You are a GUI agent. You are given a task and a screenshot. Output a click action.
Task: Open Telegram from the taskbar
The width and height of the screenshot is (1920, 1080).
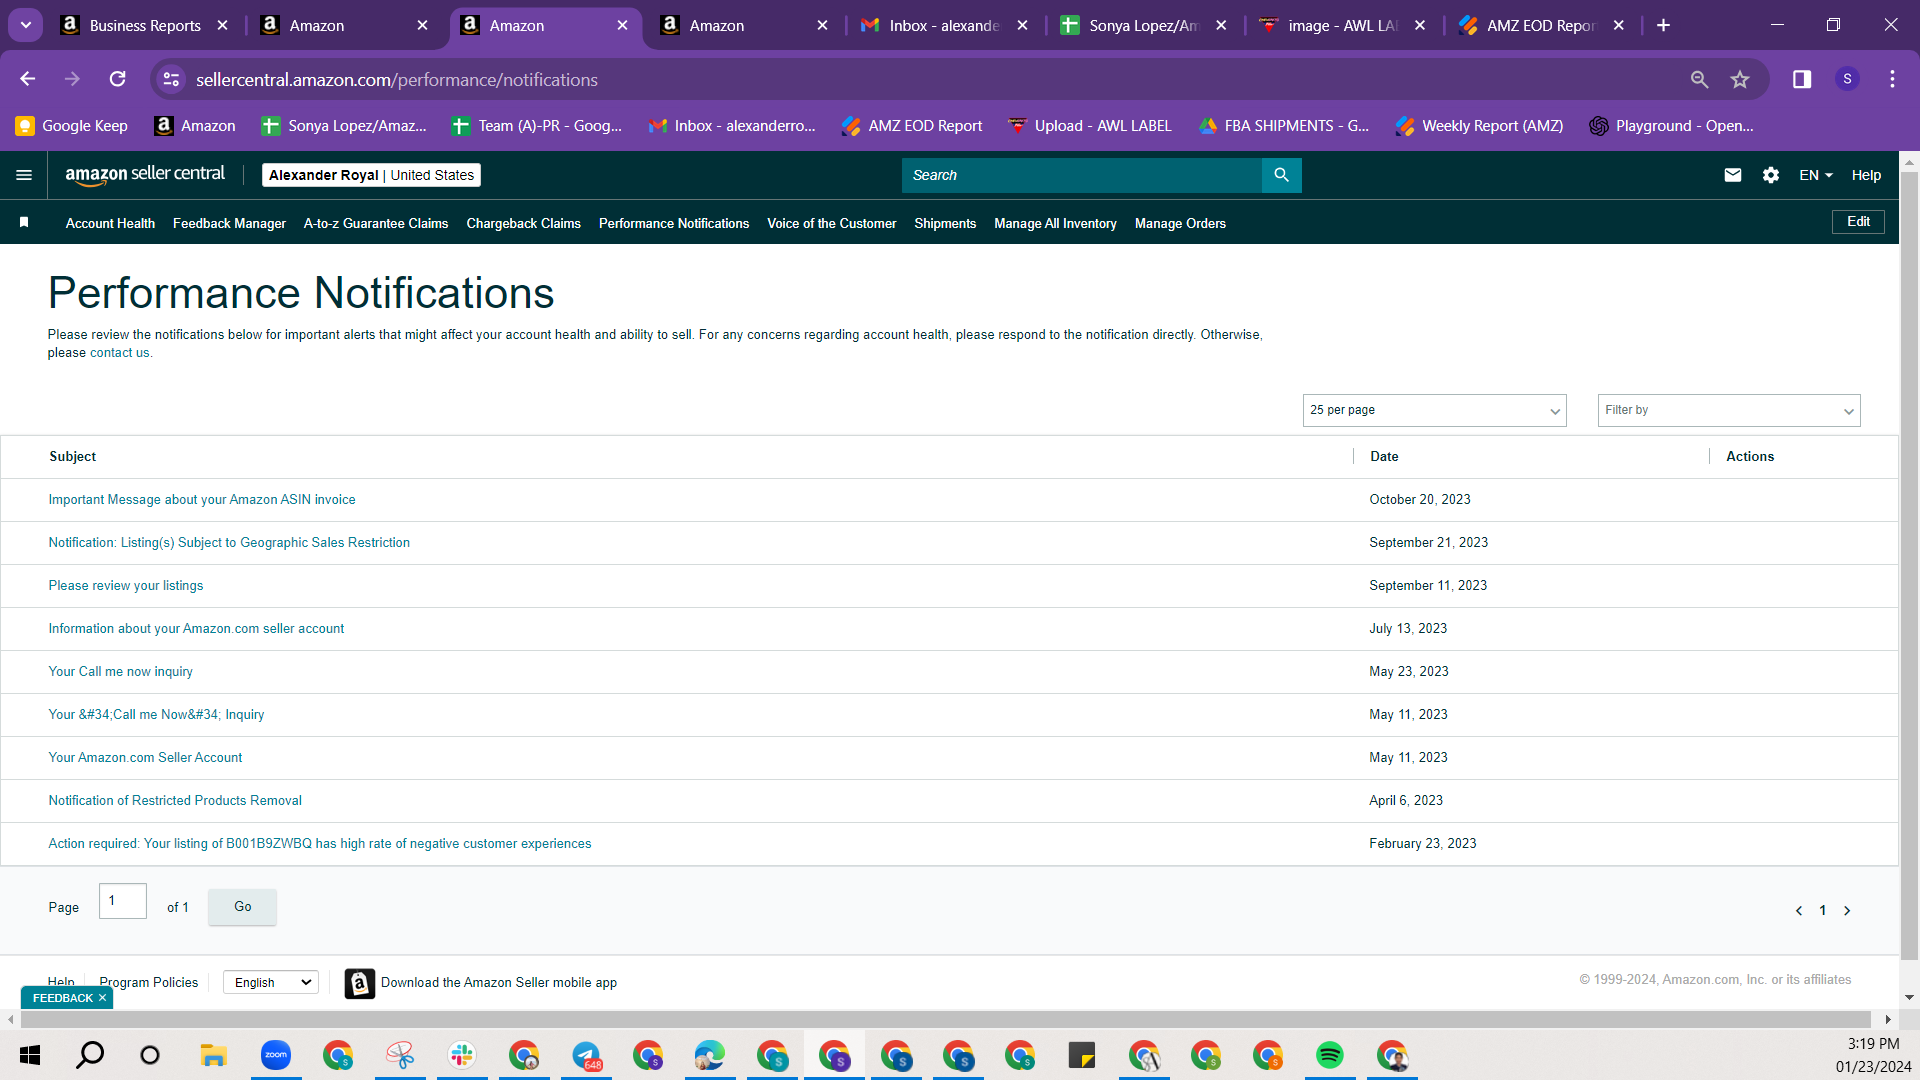(x=586, y=1055)
